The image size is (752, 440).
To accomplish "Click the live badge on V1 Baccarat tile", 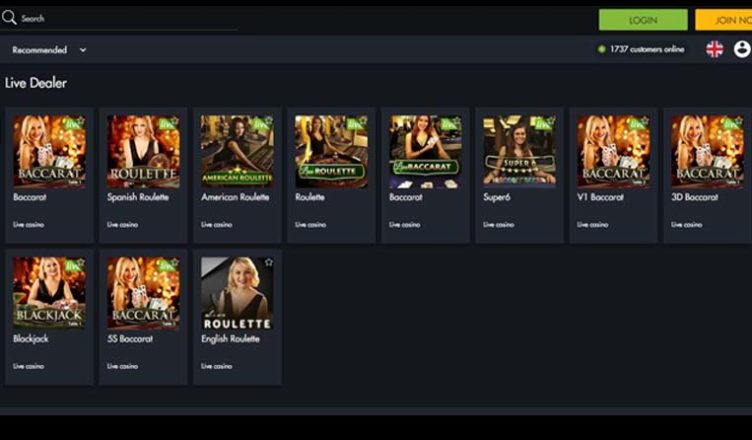I will pos(634,123).
